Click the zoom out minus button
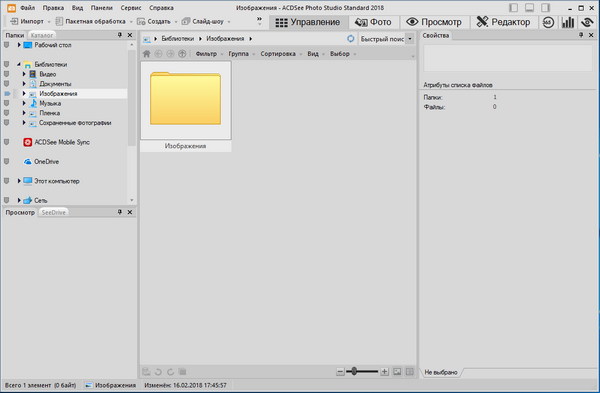The height and width of the screenshot is (393, 600). [340, 372]
